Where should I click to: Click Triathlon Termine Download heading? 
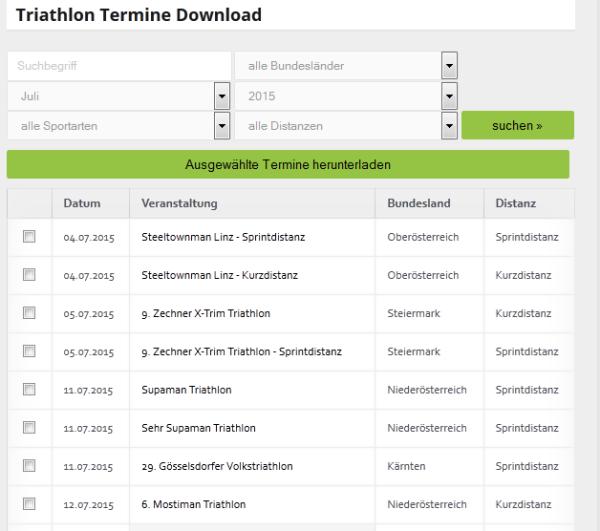(139, 15)
